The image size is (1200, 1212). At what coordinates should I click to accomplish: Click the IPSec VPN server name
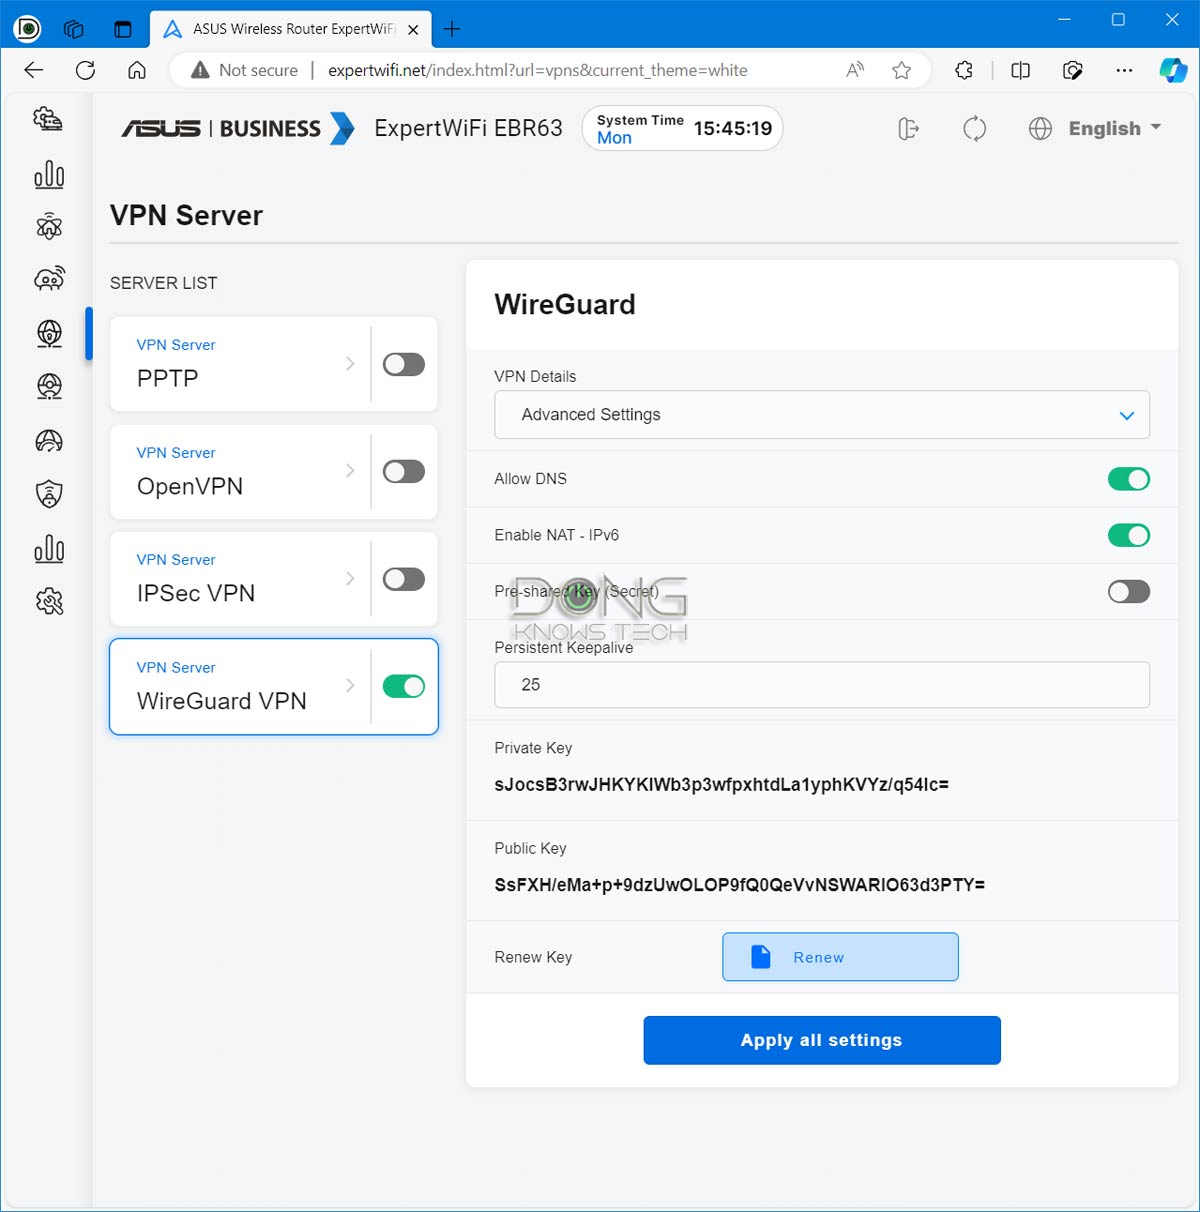coord(196,593)
